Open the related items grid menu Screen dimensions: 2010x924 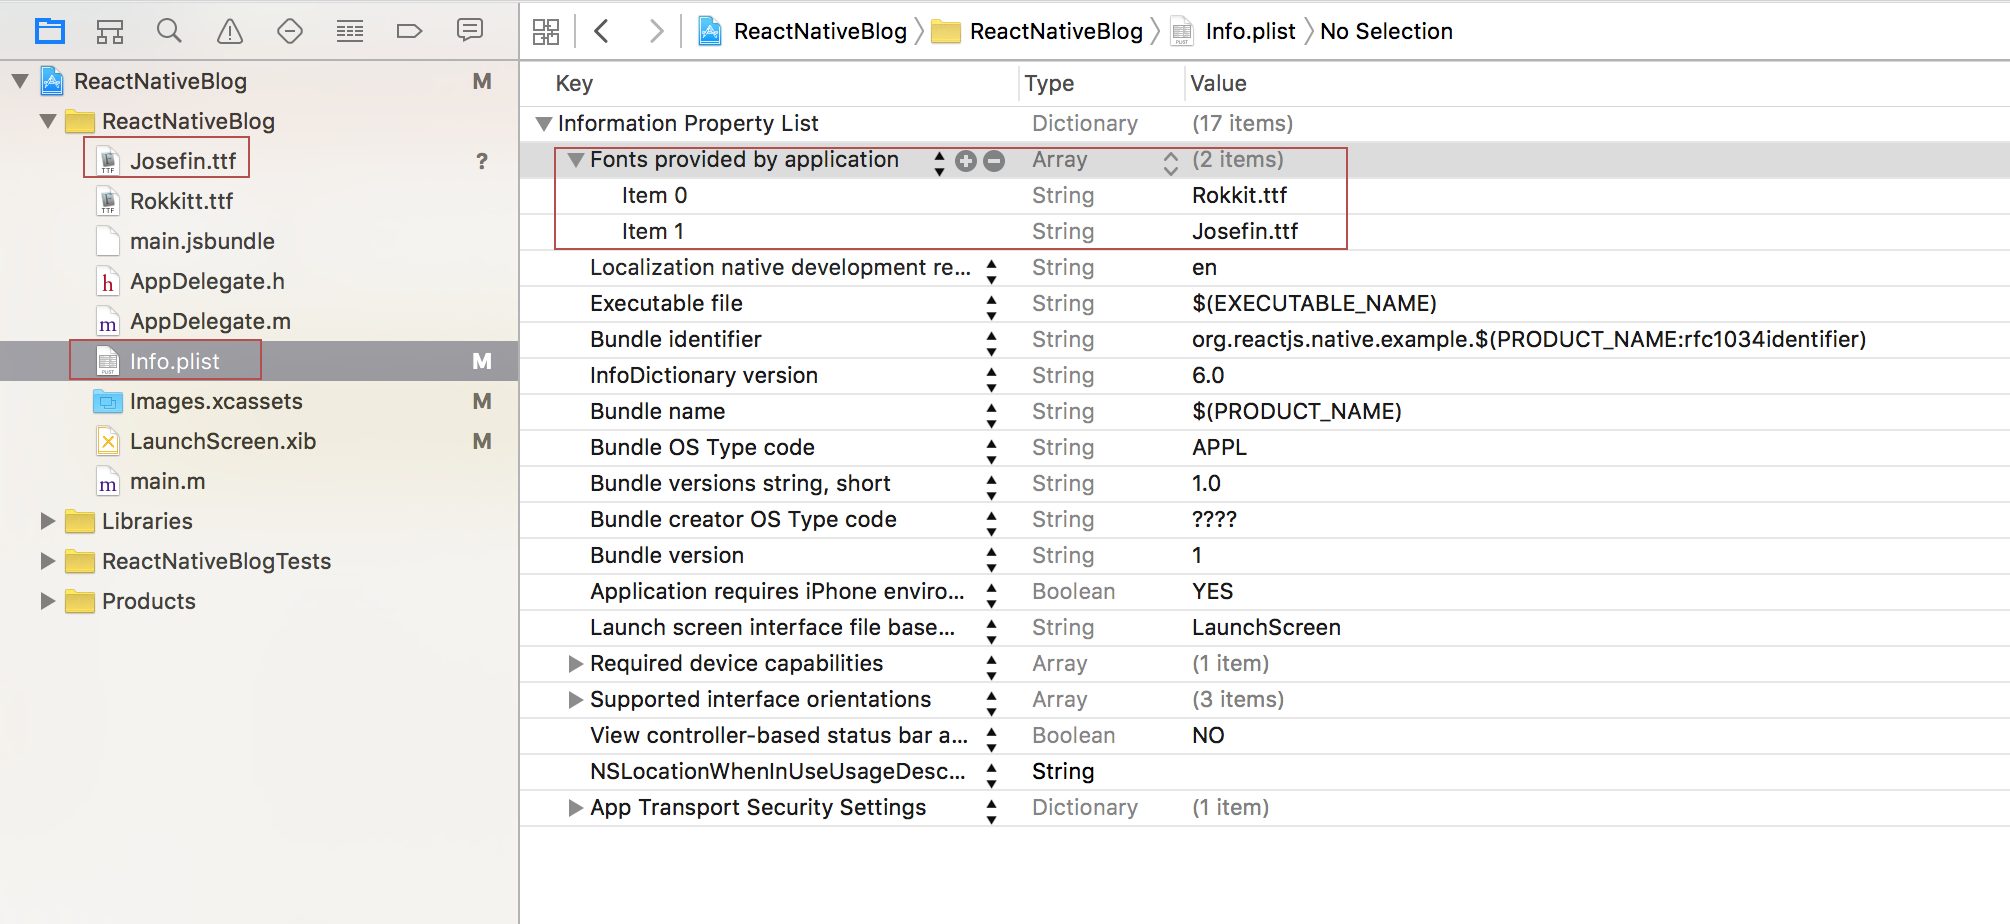coord(546,31)
